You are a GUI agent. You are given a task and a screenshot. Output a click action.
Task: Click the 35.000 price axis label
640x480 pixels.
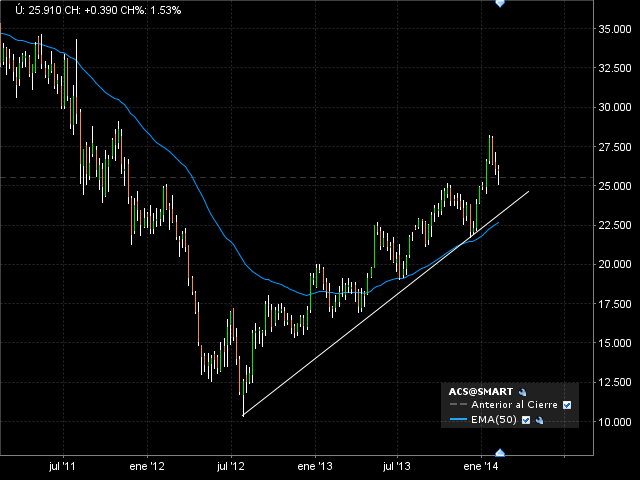pyautogui.click(x=615, y=29)
